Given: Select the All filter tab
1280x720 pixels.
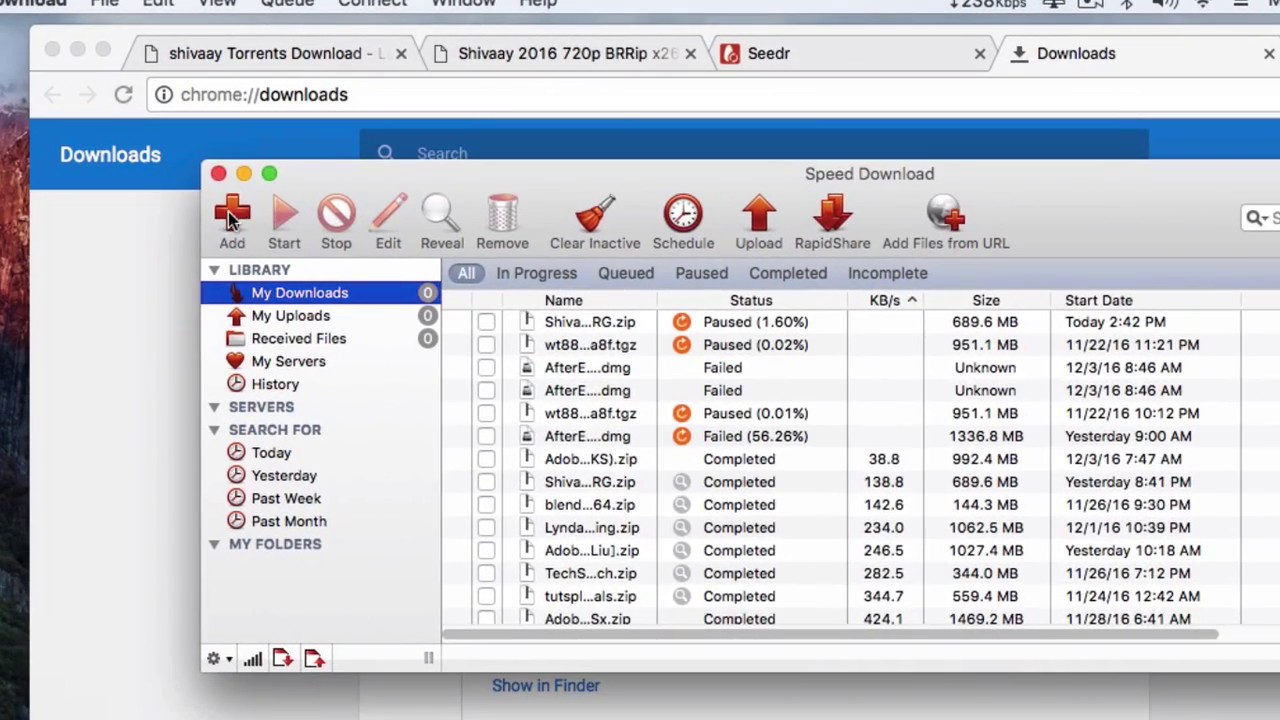Looking at the screenshot, I should coord(466,273).
